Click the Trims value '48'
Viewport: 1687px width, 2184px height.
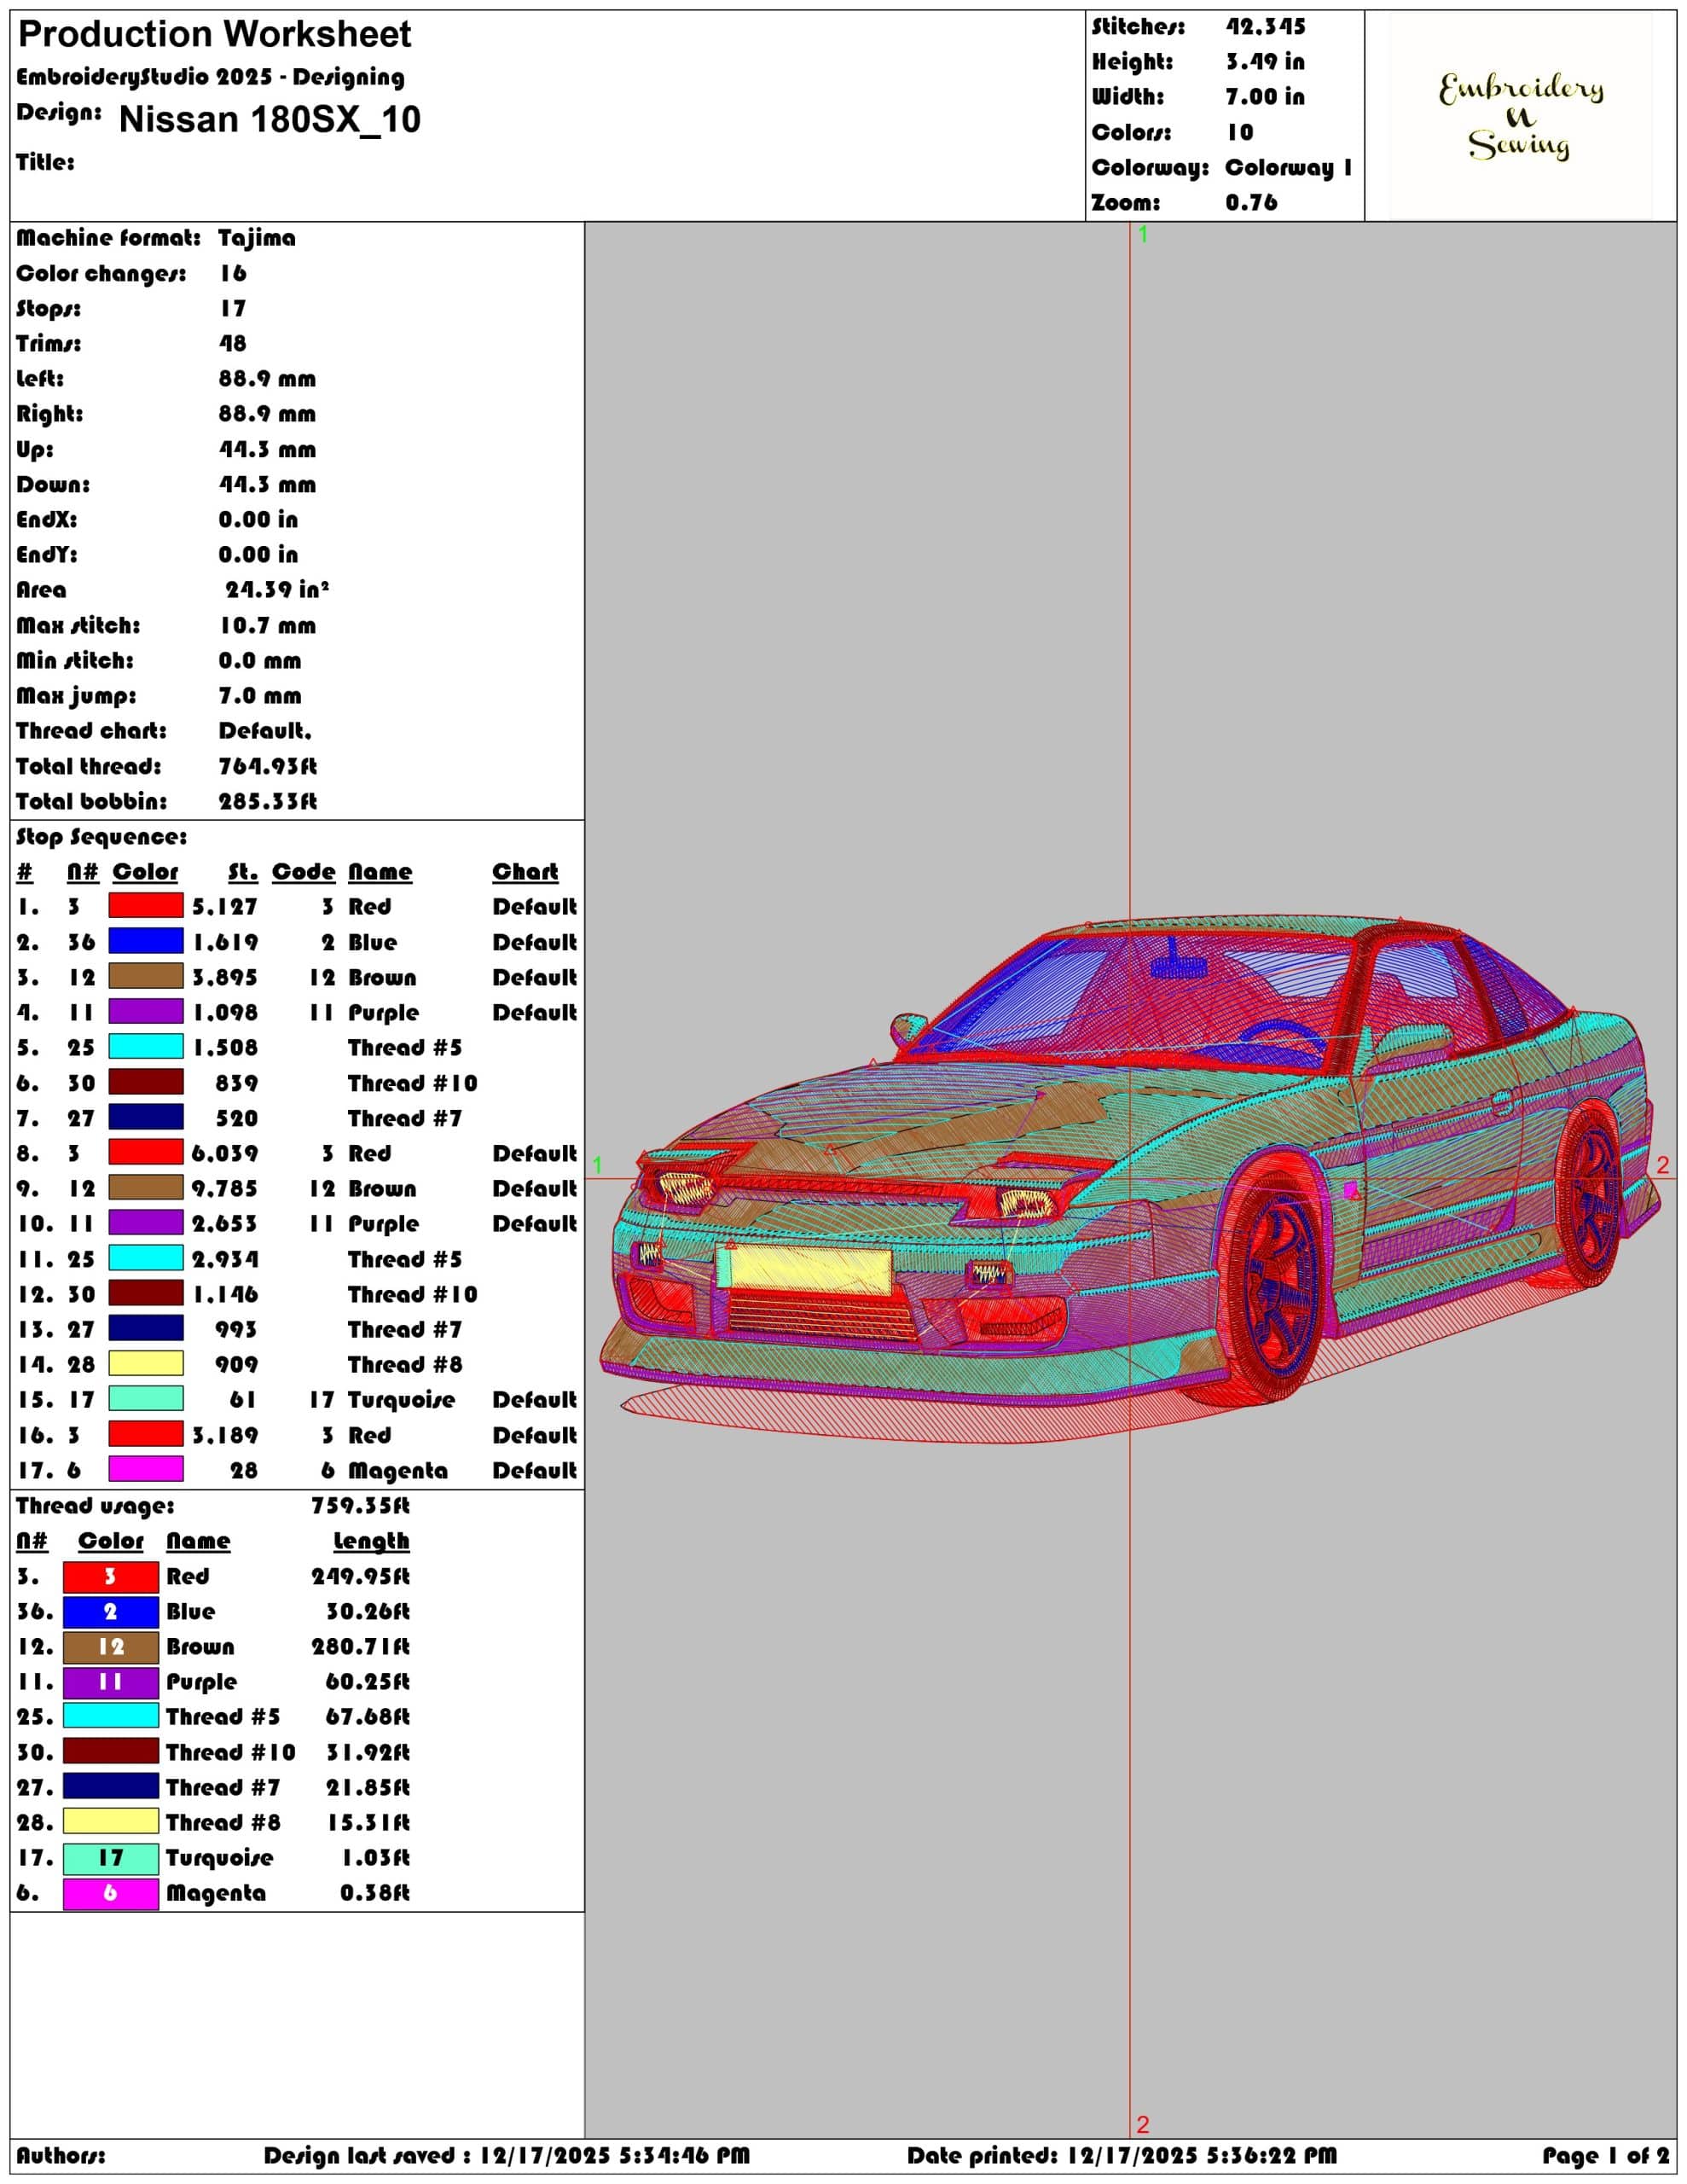[x=233, y=343]
